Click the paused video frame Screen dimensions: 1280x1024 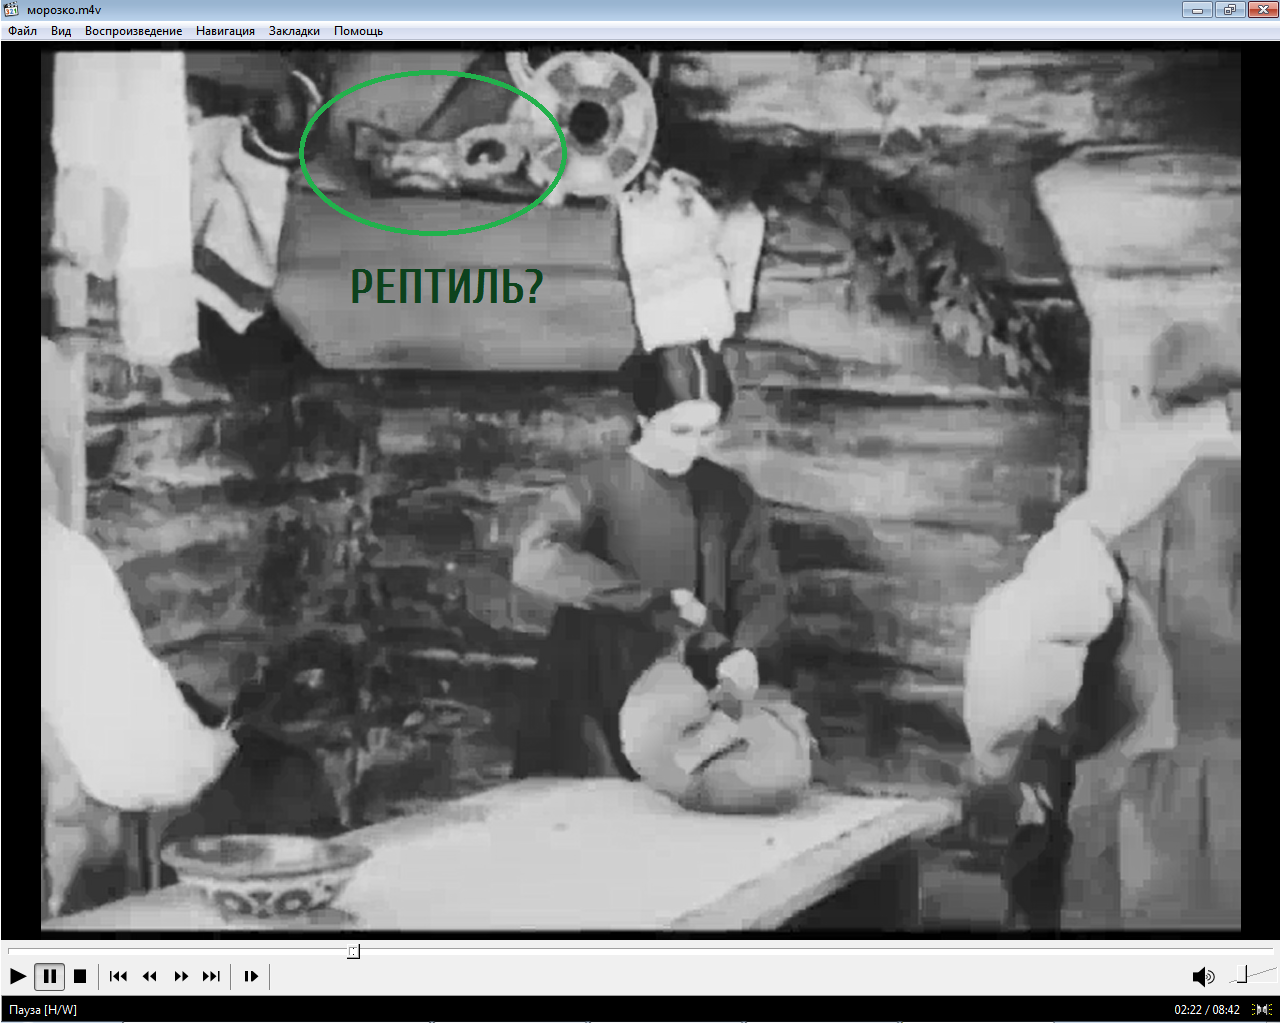[640, 490]
